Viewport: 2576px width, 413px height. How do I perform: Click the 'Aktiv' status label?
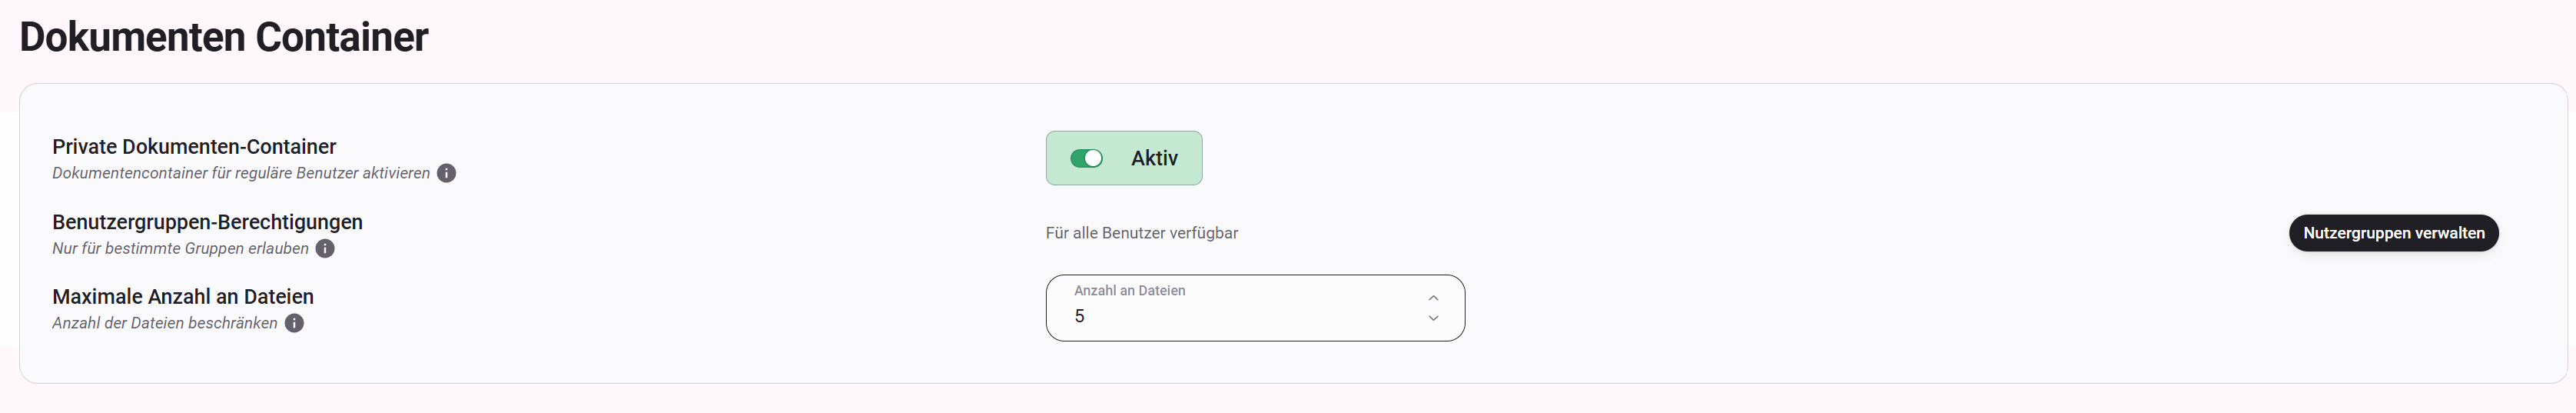pos(1154,158)
